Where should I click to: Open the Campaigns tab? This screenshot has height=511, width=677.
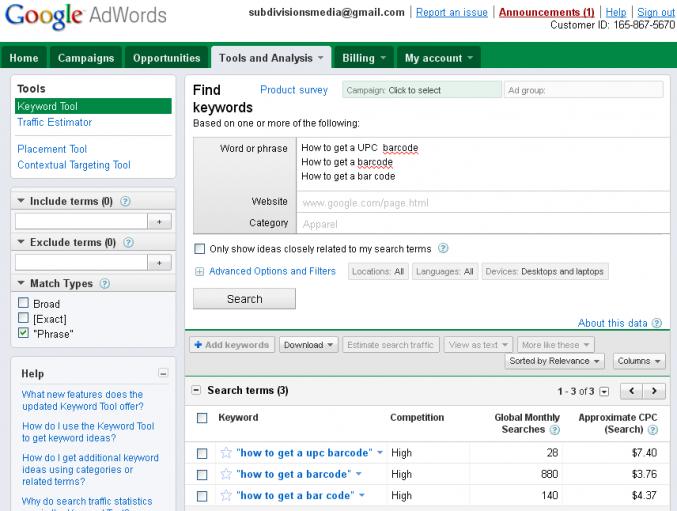point(85,58)
